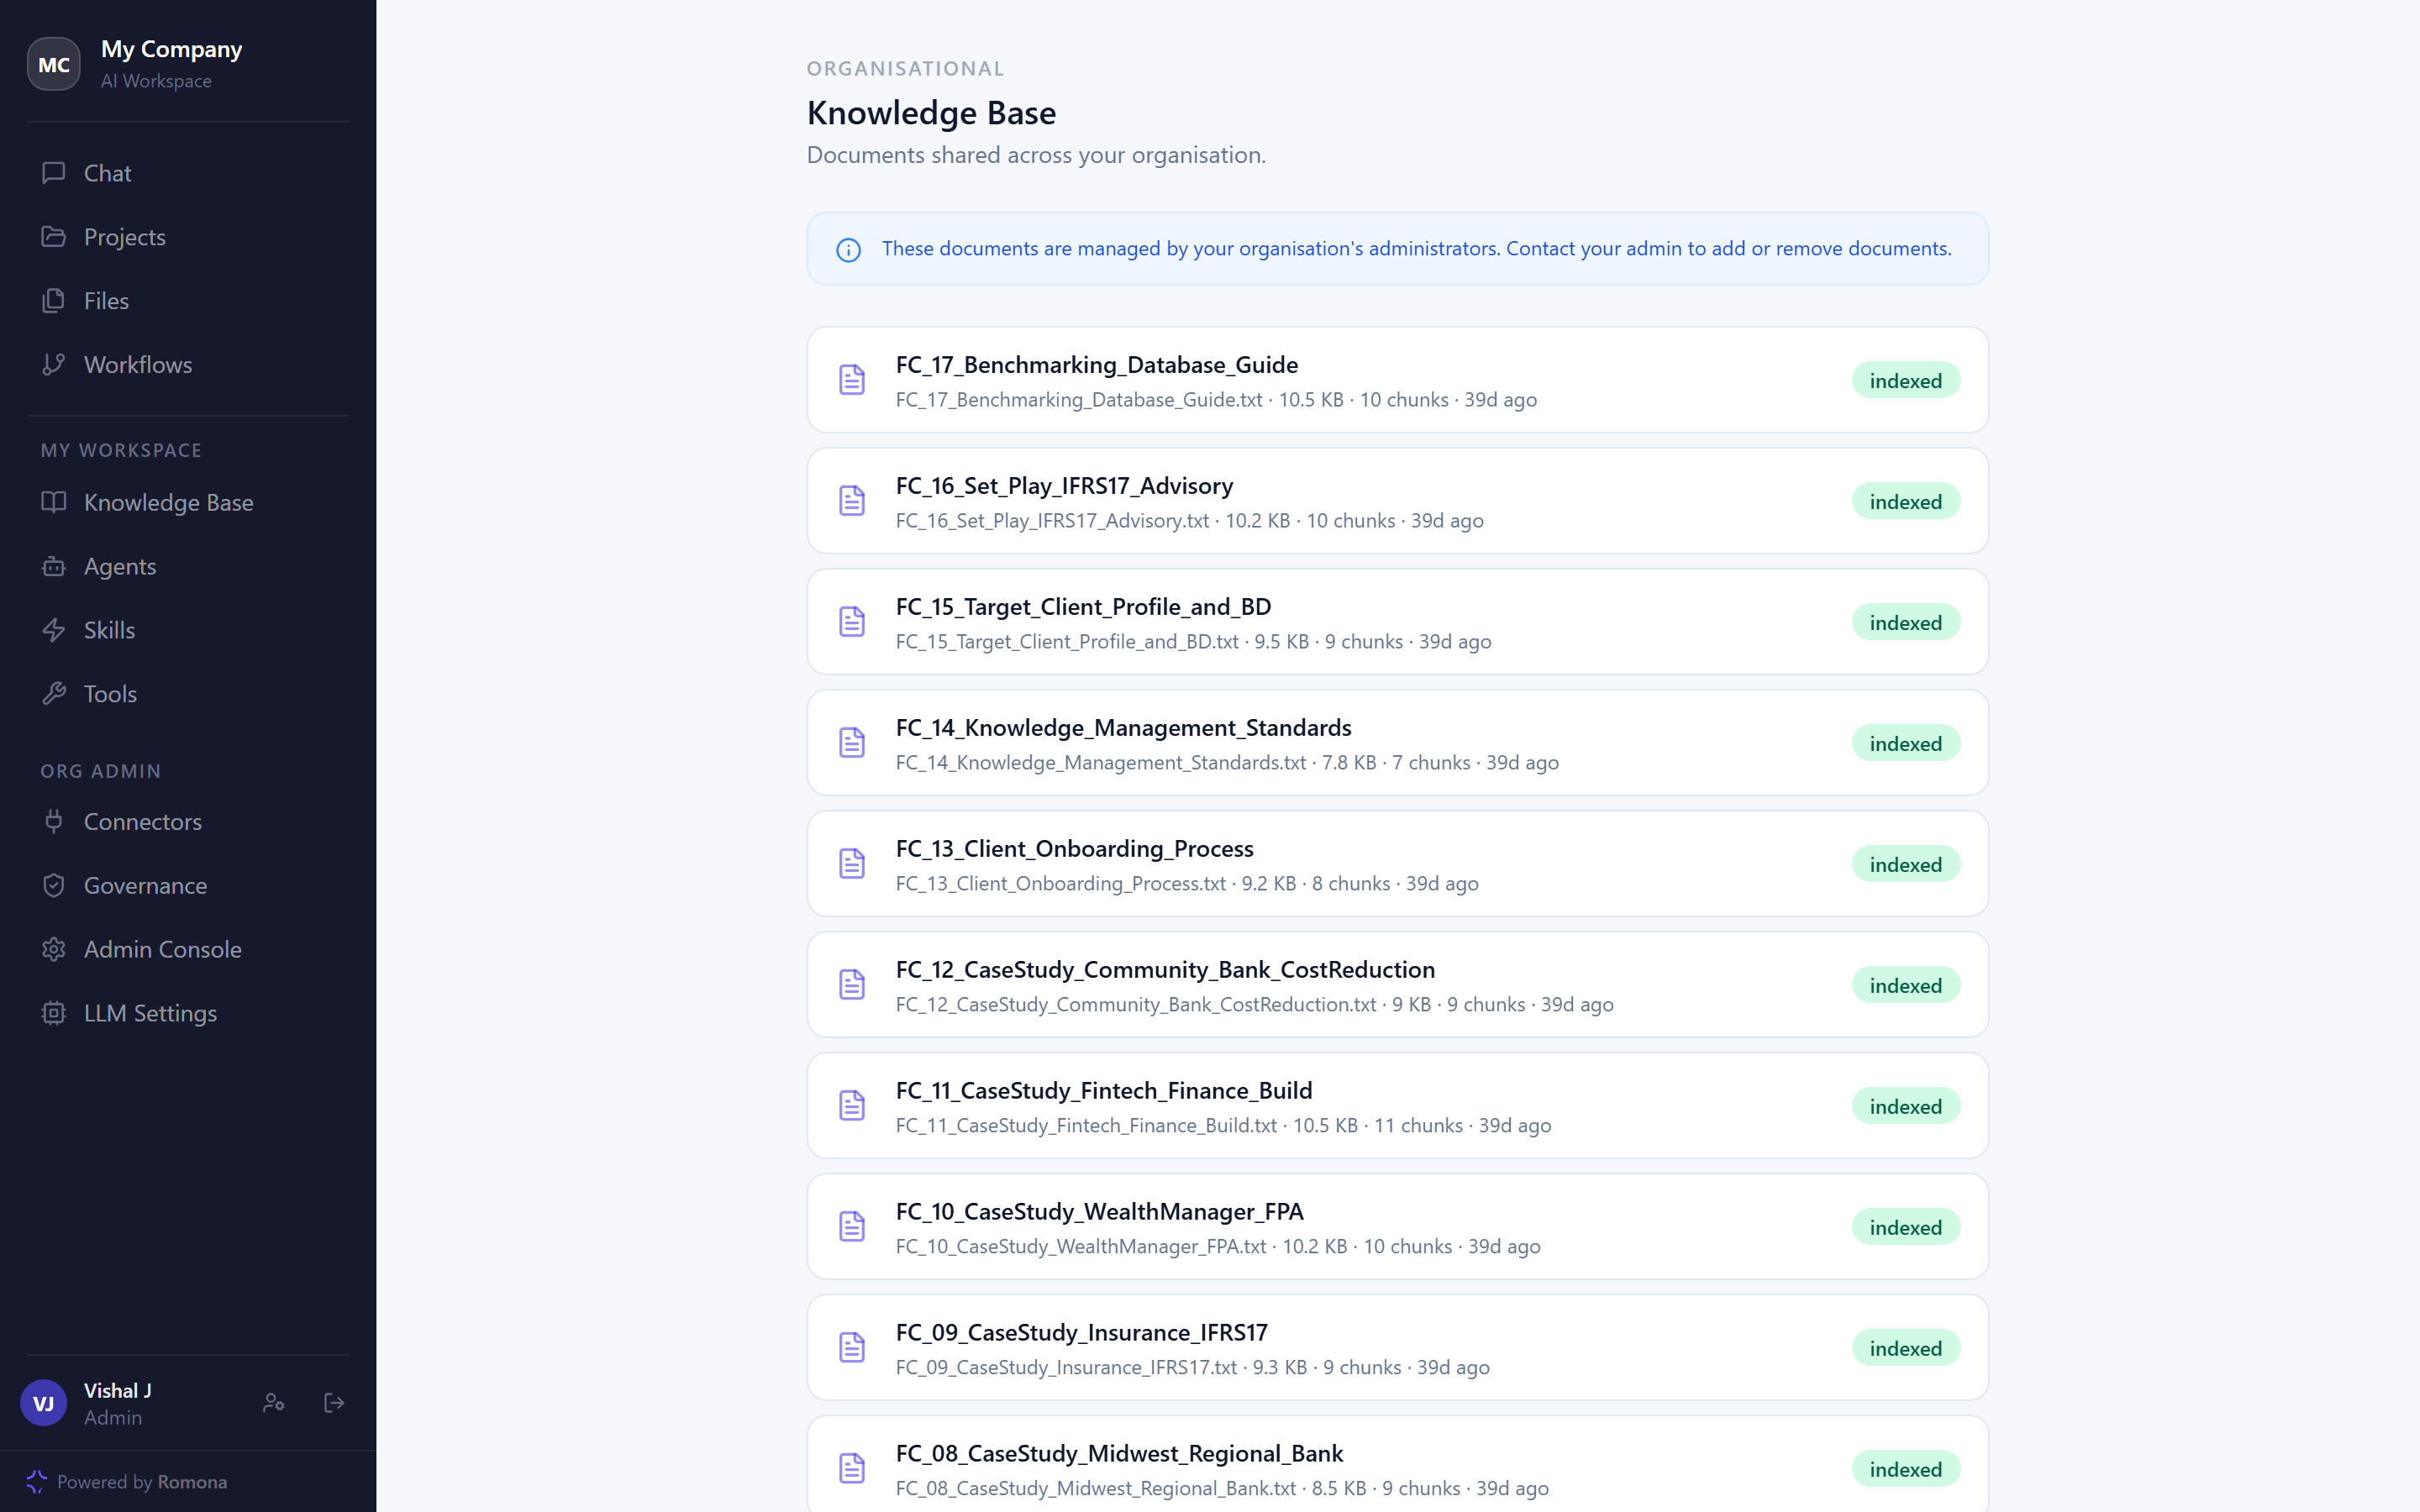Click the Projects folder icon
Image resolution: width=2420 pixels, height=1512 pixels.
(x=54, y=237)
